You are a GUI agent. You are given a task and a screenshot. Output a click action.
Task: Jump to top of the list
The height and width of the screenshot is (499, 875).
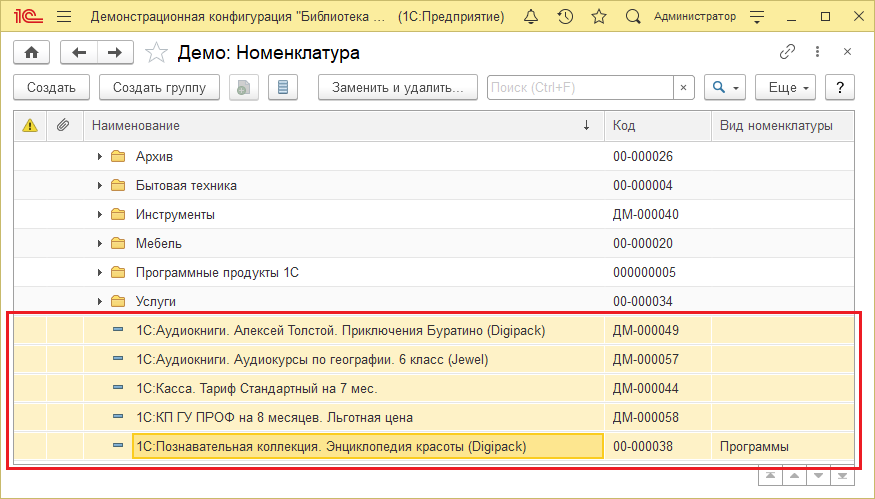(x=770, y=476)
